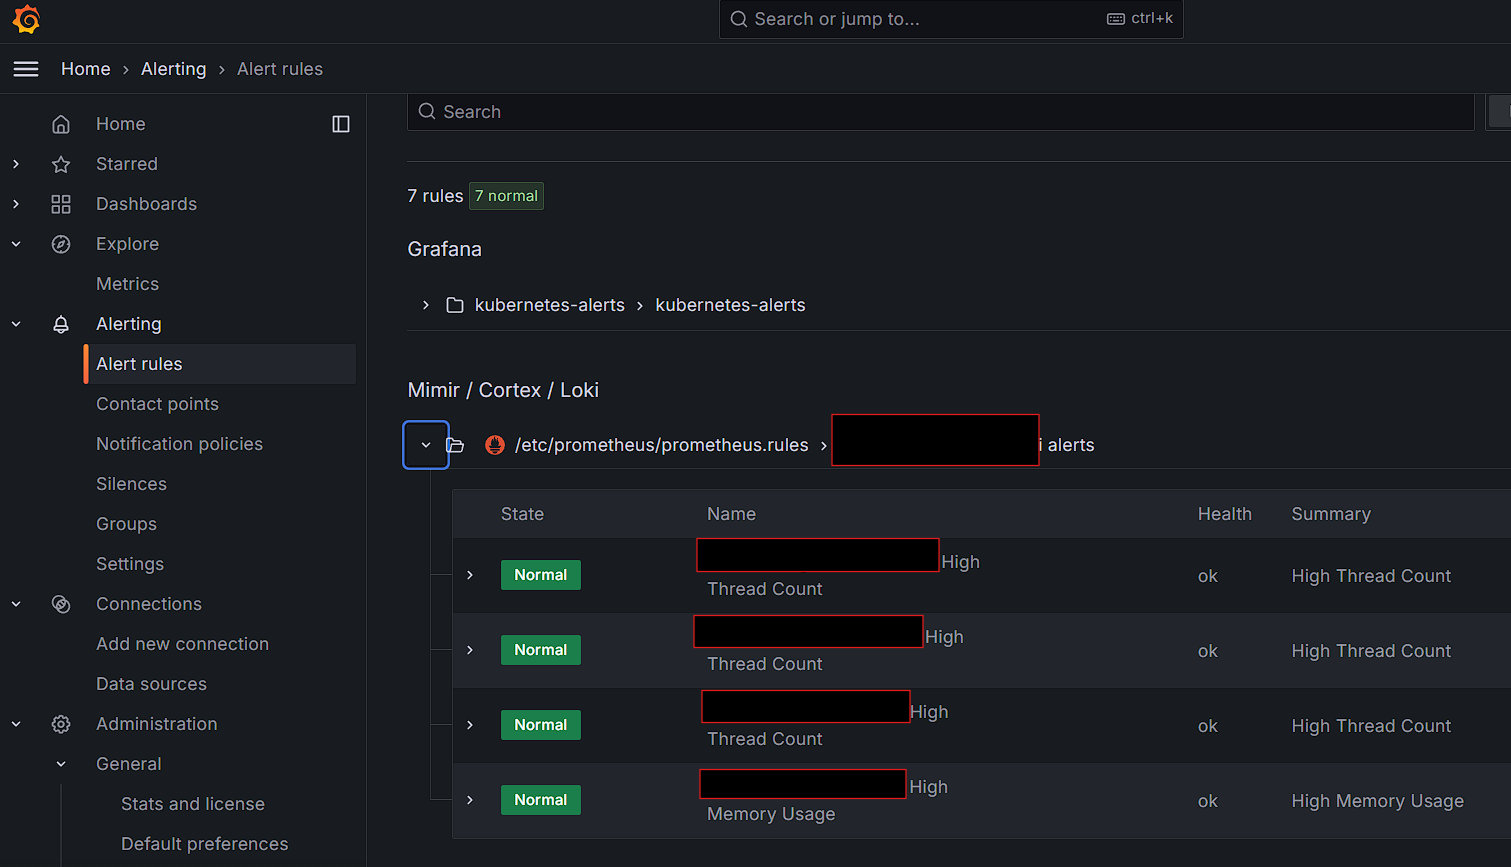Collapse the General subsection chevron

click(x=61, y=764)
